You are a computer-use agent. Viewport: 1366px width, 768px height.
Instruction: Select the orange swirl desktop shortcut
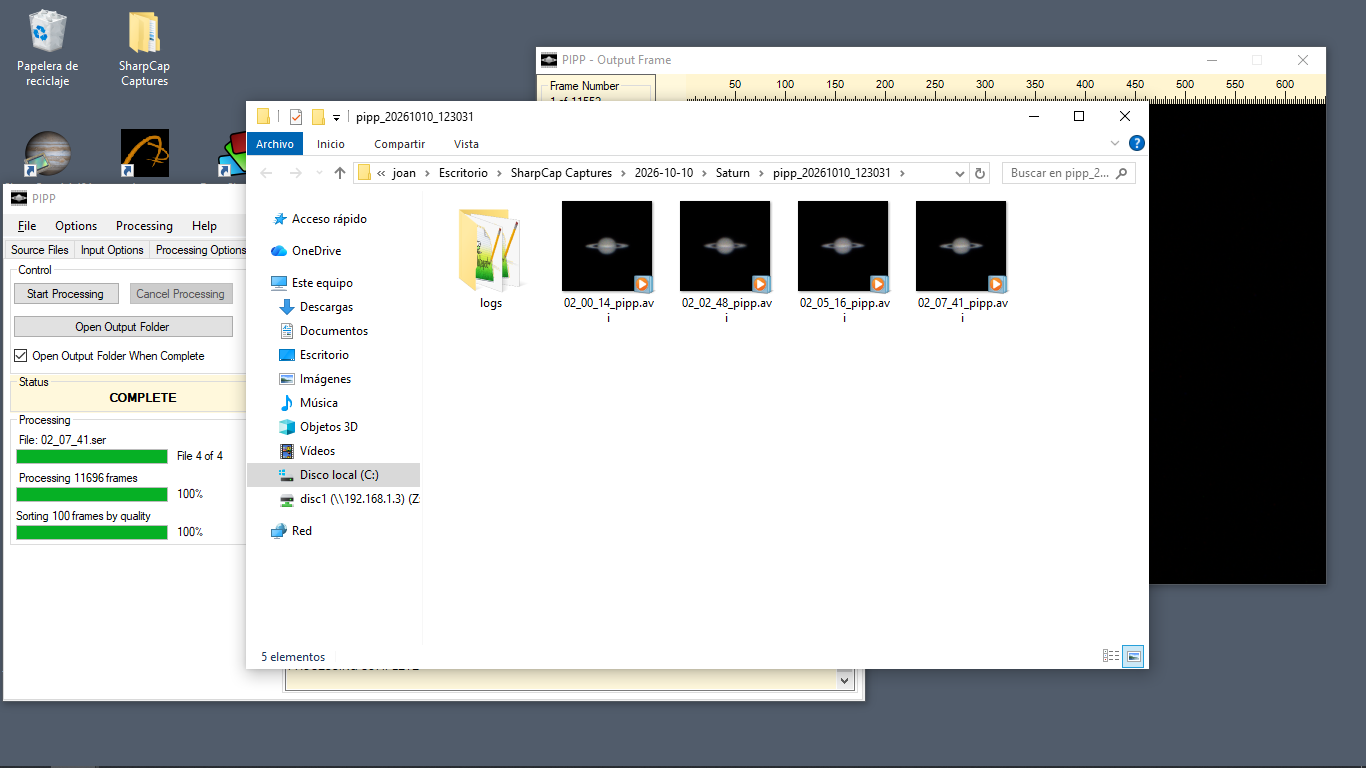145,155
